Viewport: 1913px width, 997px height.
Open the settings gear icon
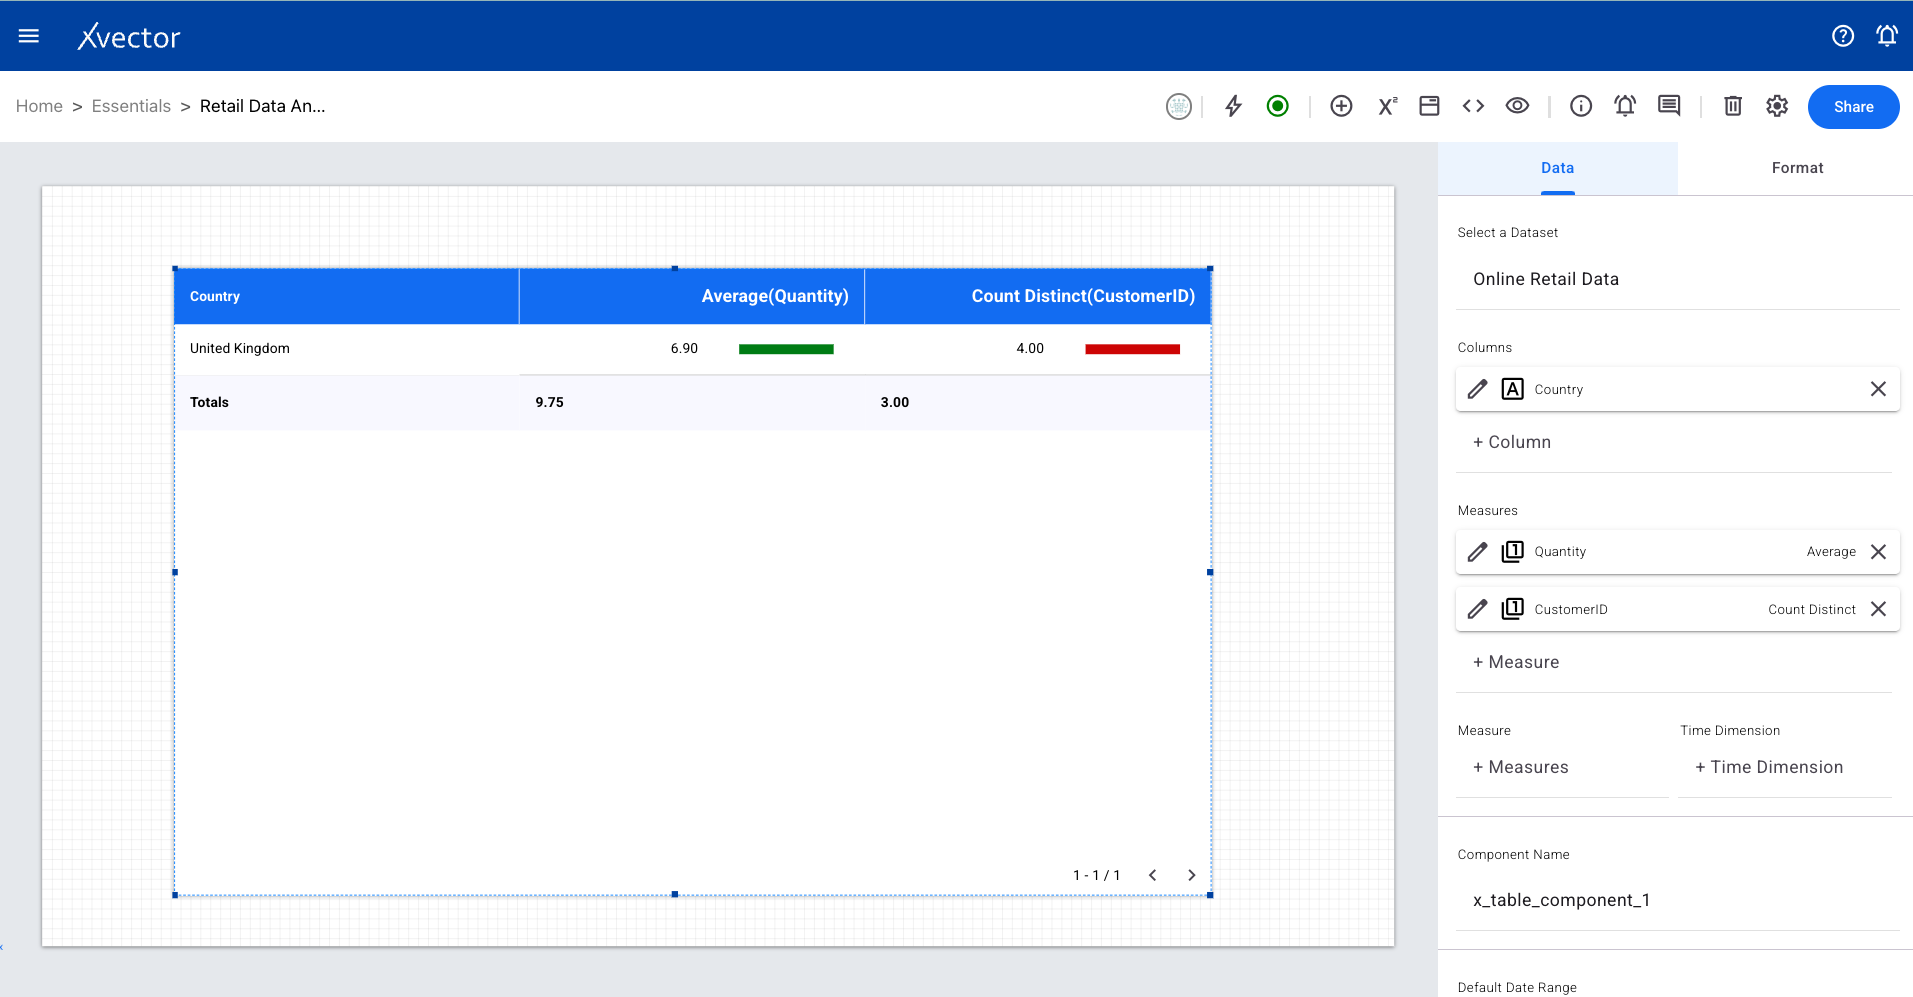click(x=1777, y=106)
